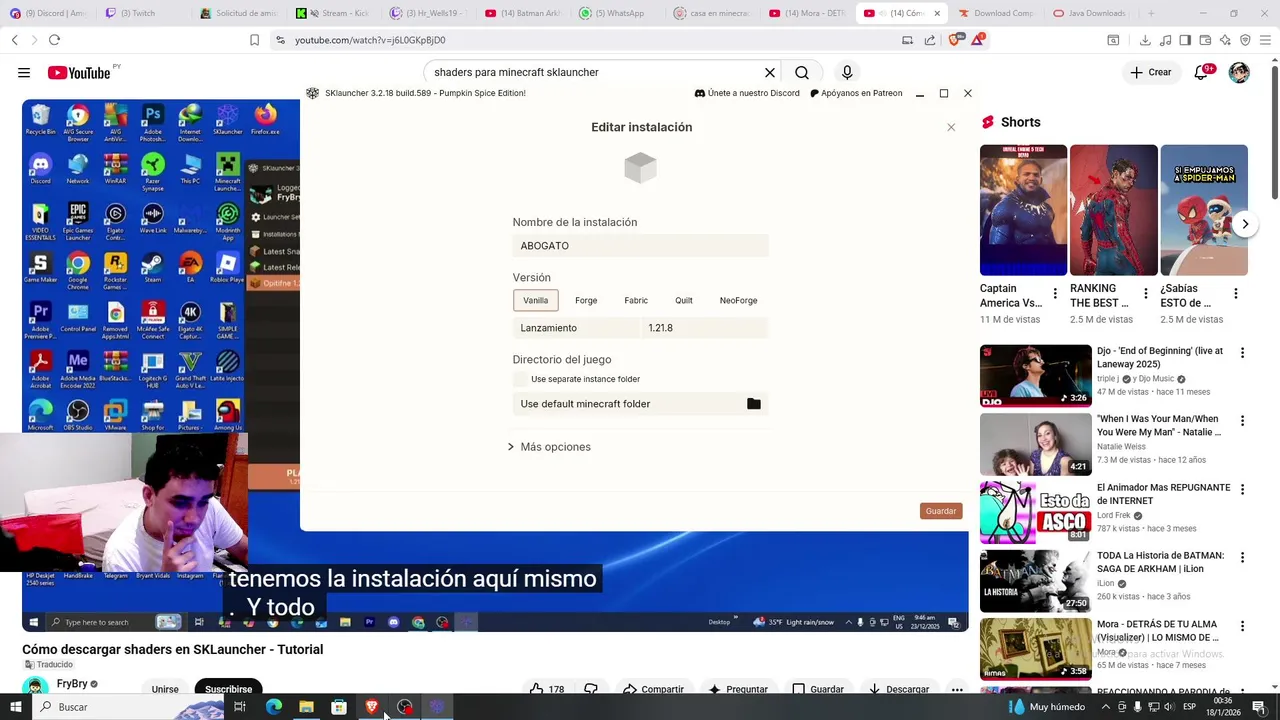Open the browser downloads icon
Screen dimensions: 1280x720
(1145, 40)
